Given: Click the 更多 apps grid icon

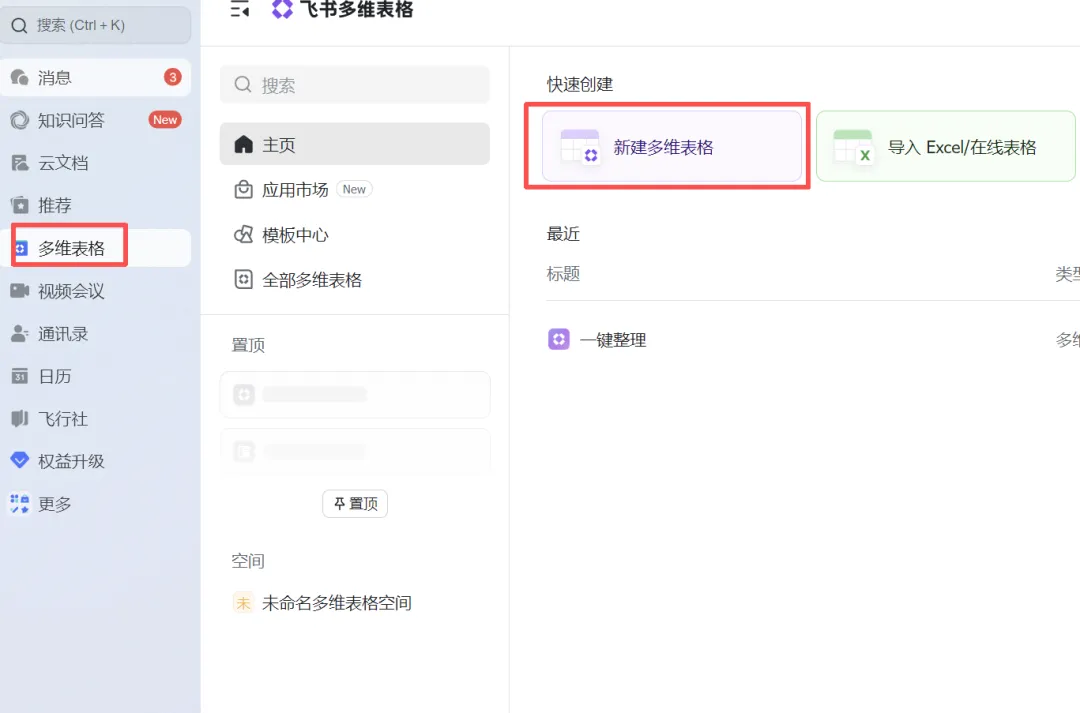Looking at the screenshot, I should pos(20,504).
